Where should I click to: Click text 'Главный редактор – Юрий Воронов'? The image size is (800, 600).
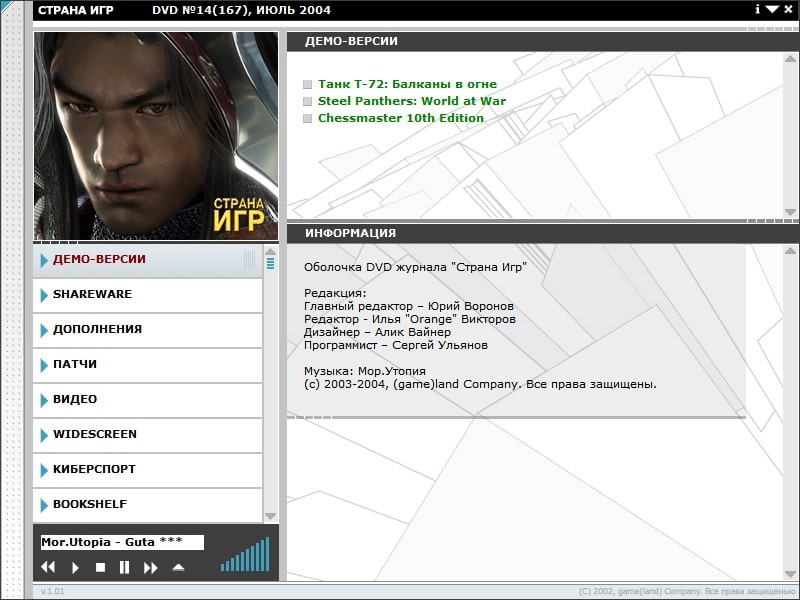[409, 306]
